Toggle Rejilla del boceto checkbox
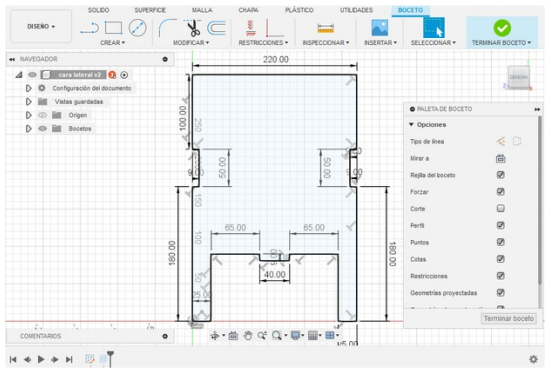 point(500,175)
